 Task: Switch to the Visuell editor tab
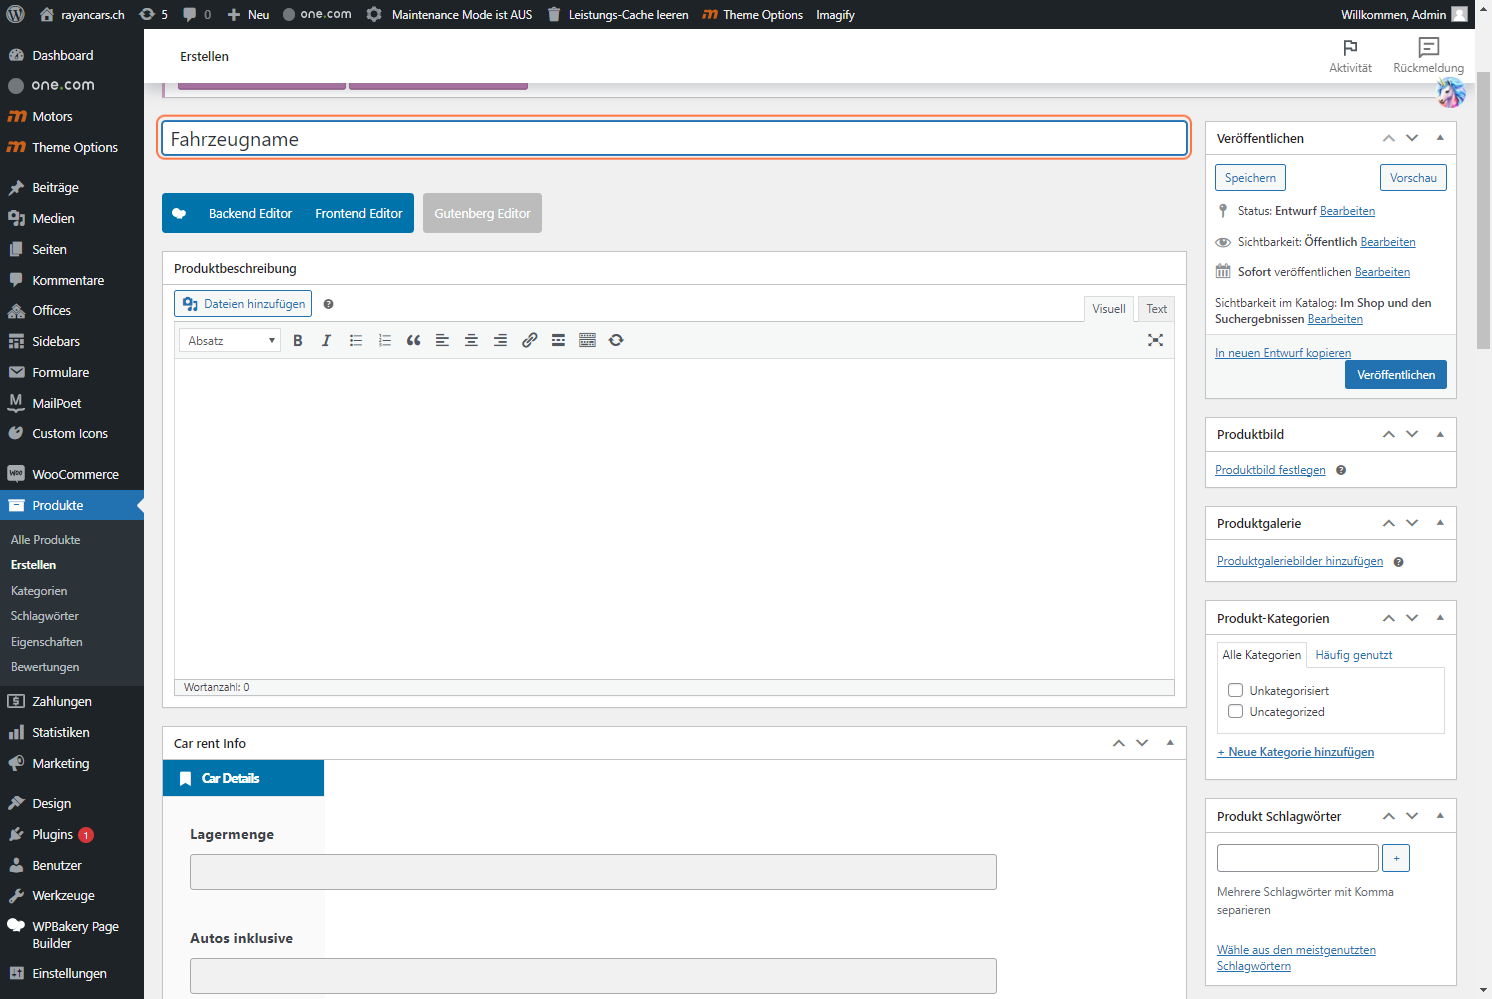(x=1108, y=309)
